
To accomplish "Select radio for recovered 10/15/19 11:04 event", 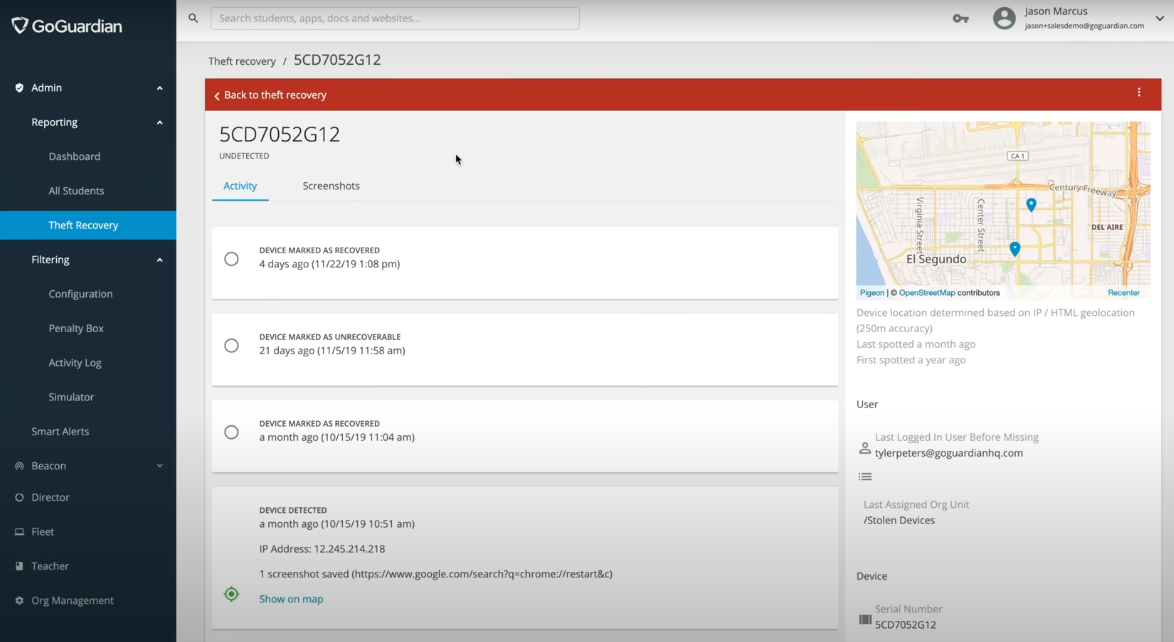I will pos(231,432).
